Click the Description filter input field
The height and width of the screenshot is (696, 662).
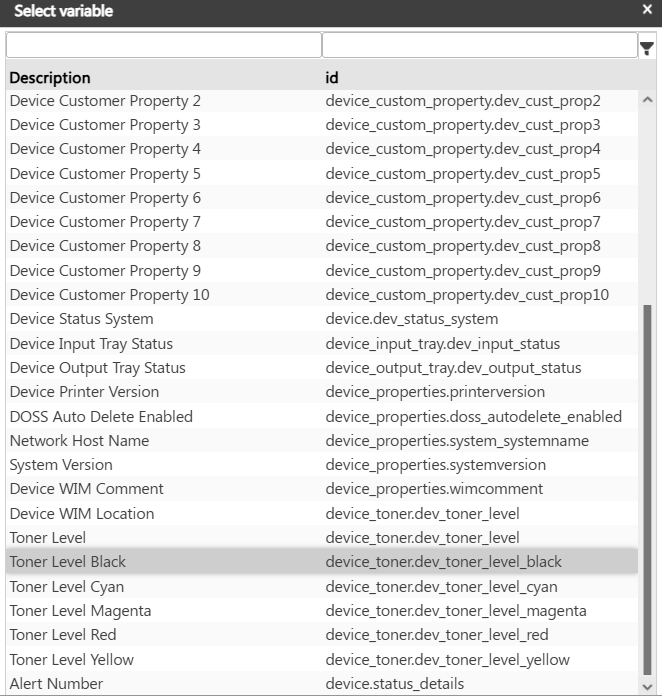point(163,46)
